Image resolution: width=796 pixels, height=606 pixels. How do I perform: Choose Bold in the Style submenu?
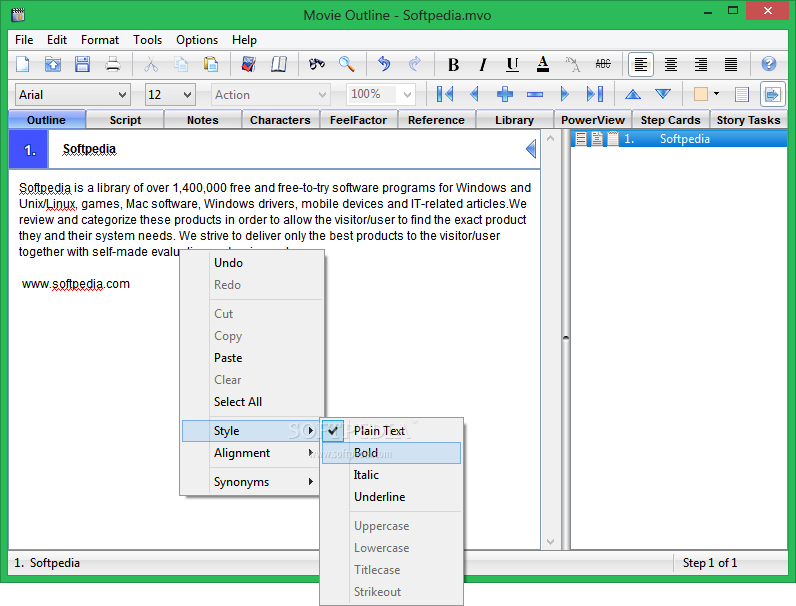click(x=391, y=453)
